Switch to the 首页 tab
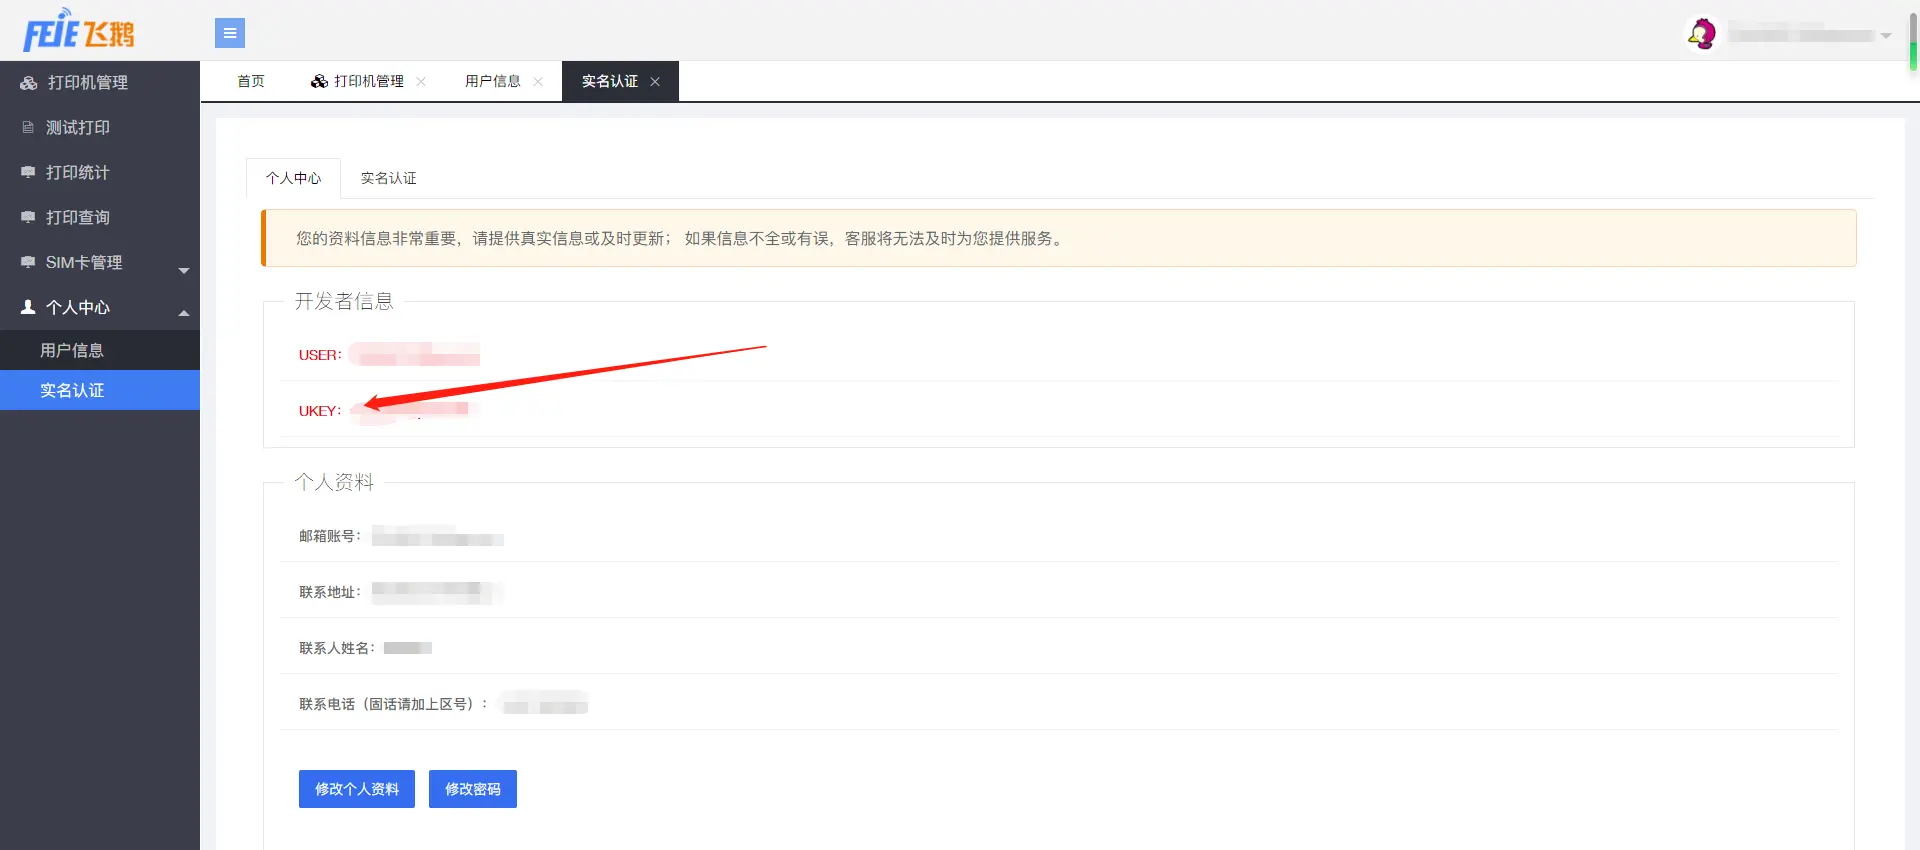 251,81
